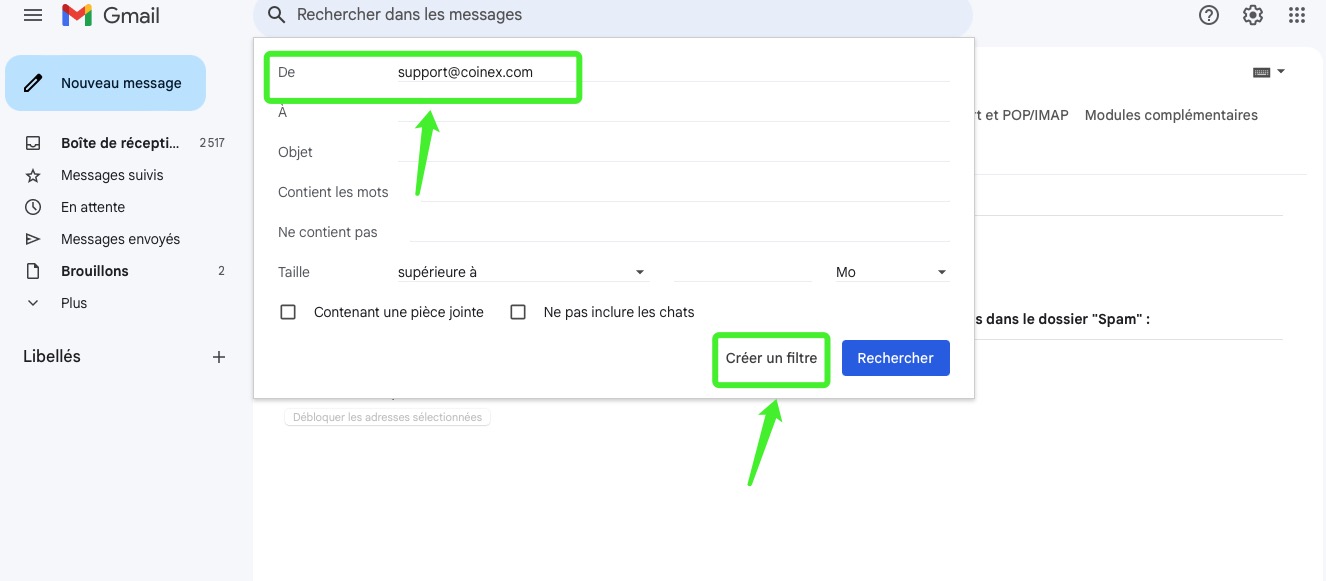The width and height of the screenshot is (1326, 581).
Task: Expand the 'Plus' sidebar section
Action: (x=74, y=303)
